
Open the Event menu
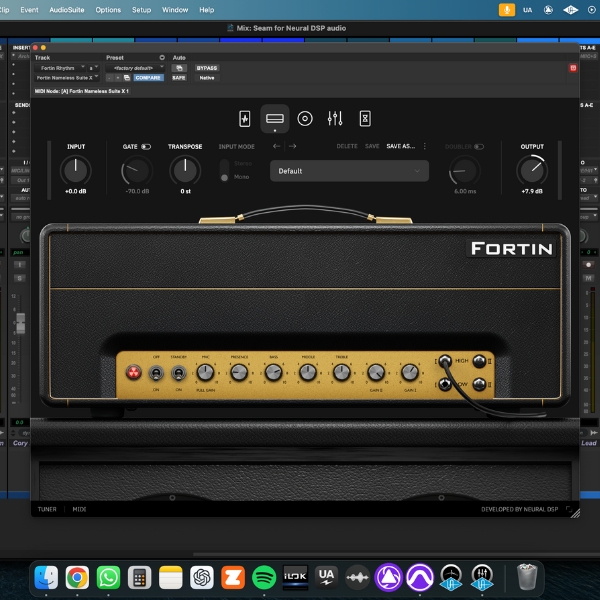(29, 10)
